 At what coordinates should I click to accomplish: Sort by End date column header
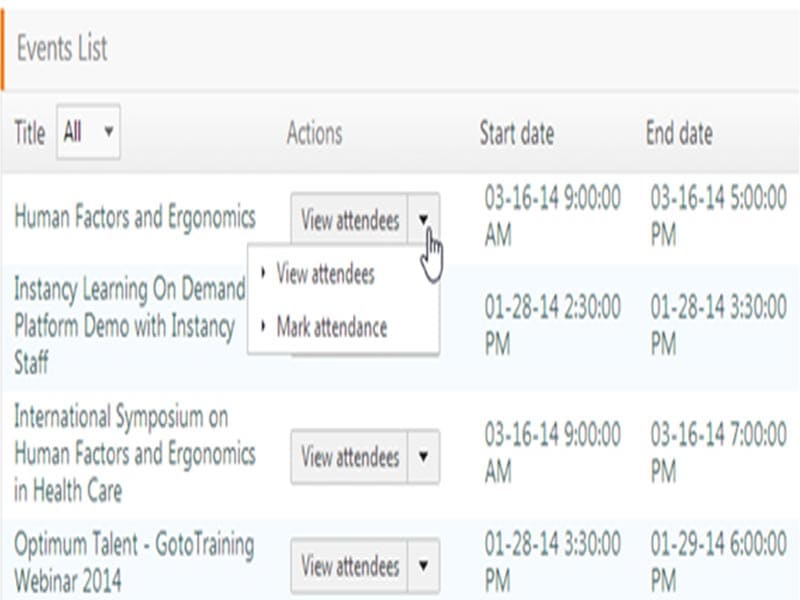pos(679,133)
